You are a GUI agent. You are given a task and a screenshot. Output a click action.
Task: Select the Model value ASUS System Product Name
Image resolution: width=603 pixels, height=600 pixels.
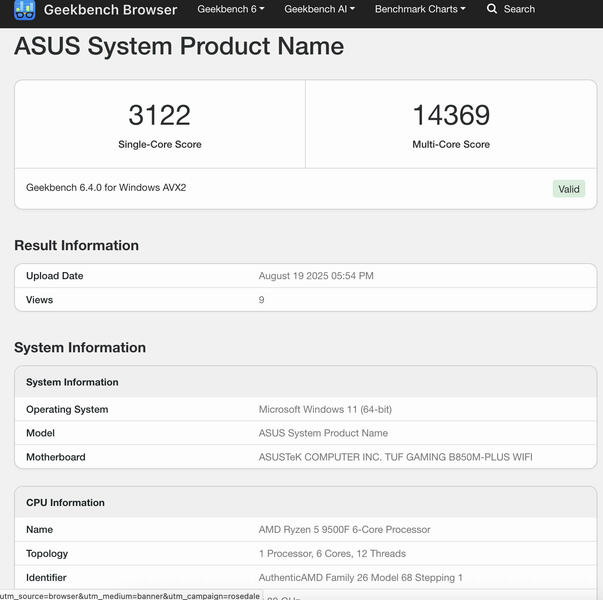[x=323, y=433]
